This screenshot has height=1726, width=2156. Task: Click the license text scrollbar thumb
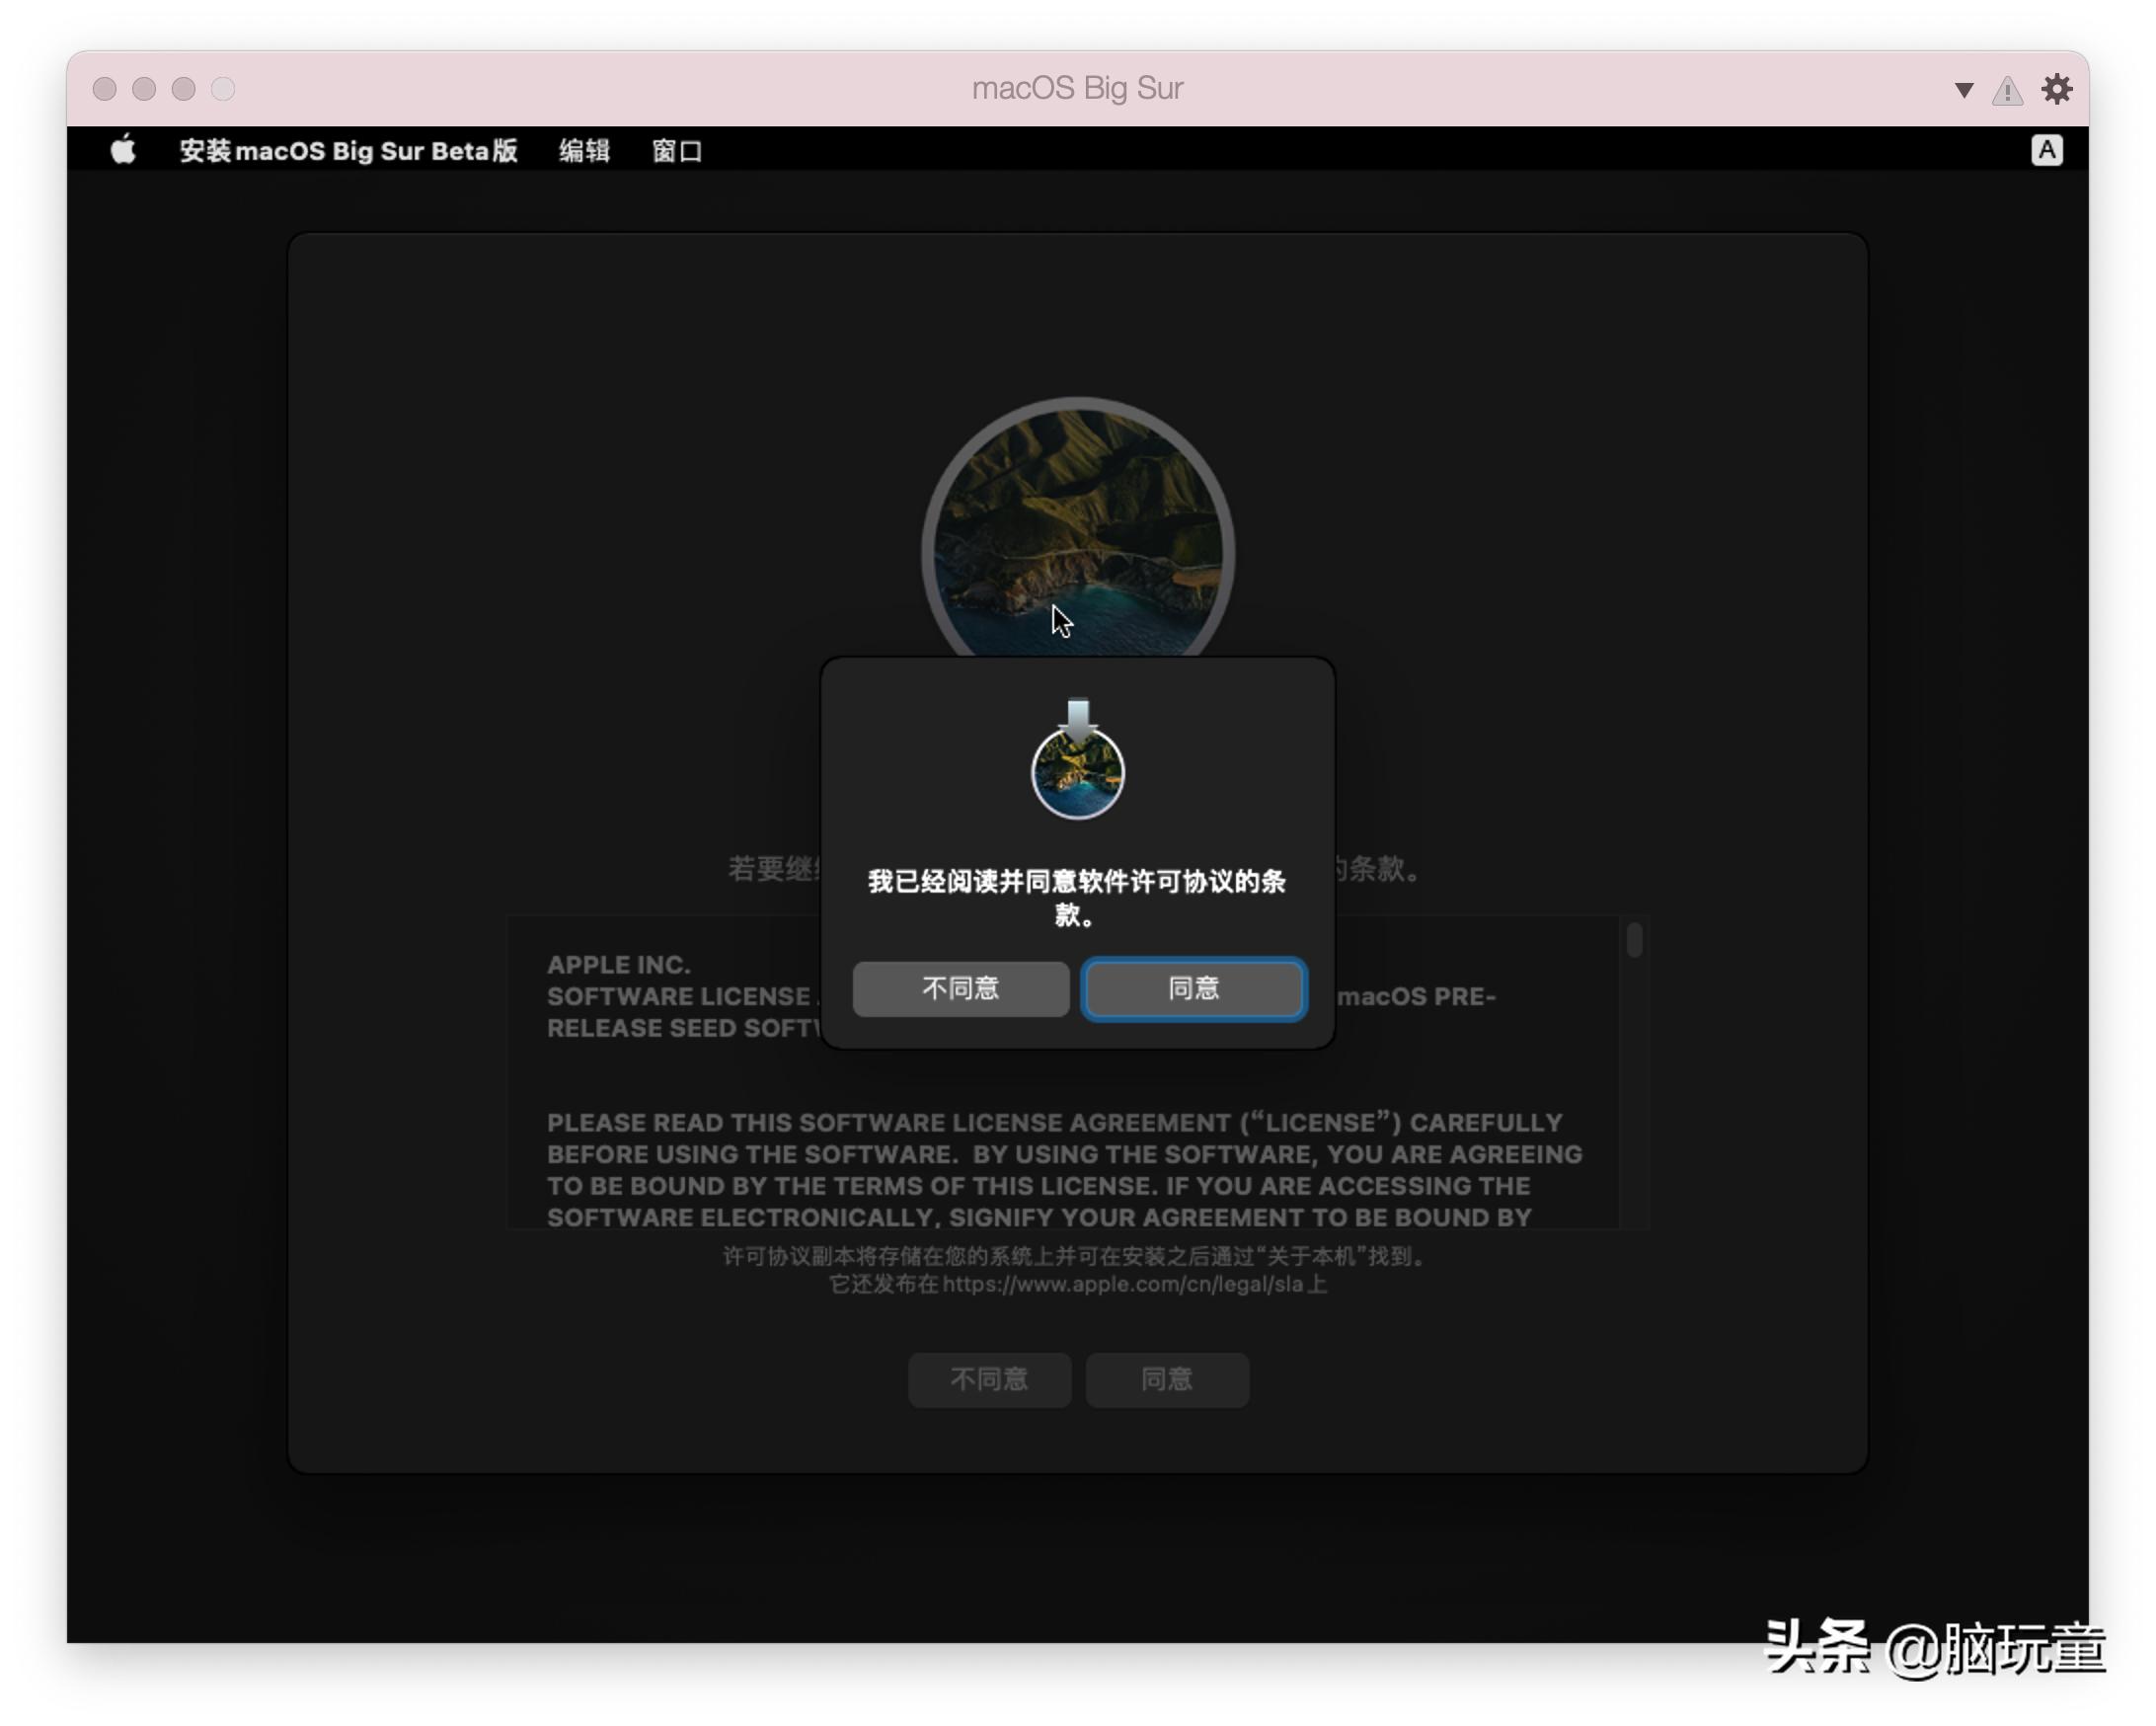pos(1634,940)
